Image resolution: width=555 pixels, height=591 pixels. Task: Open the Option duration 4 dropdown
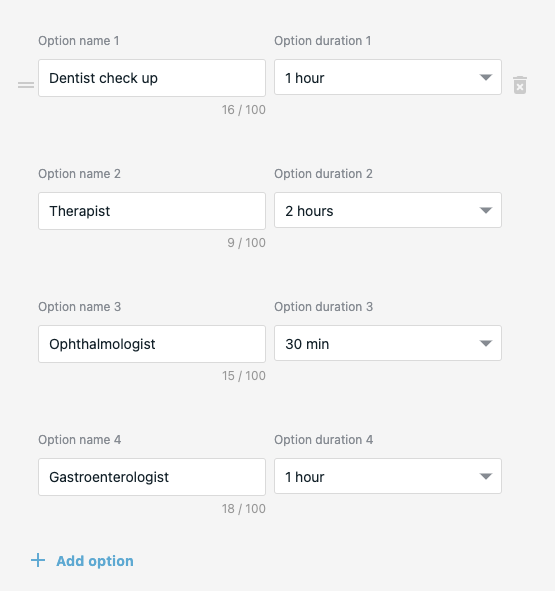coord(388,476)
